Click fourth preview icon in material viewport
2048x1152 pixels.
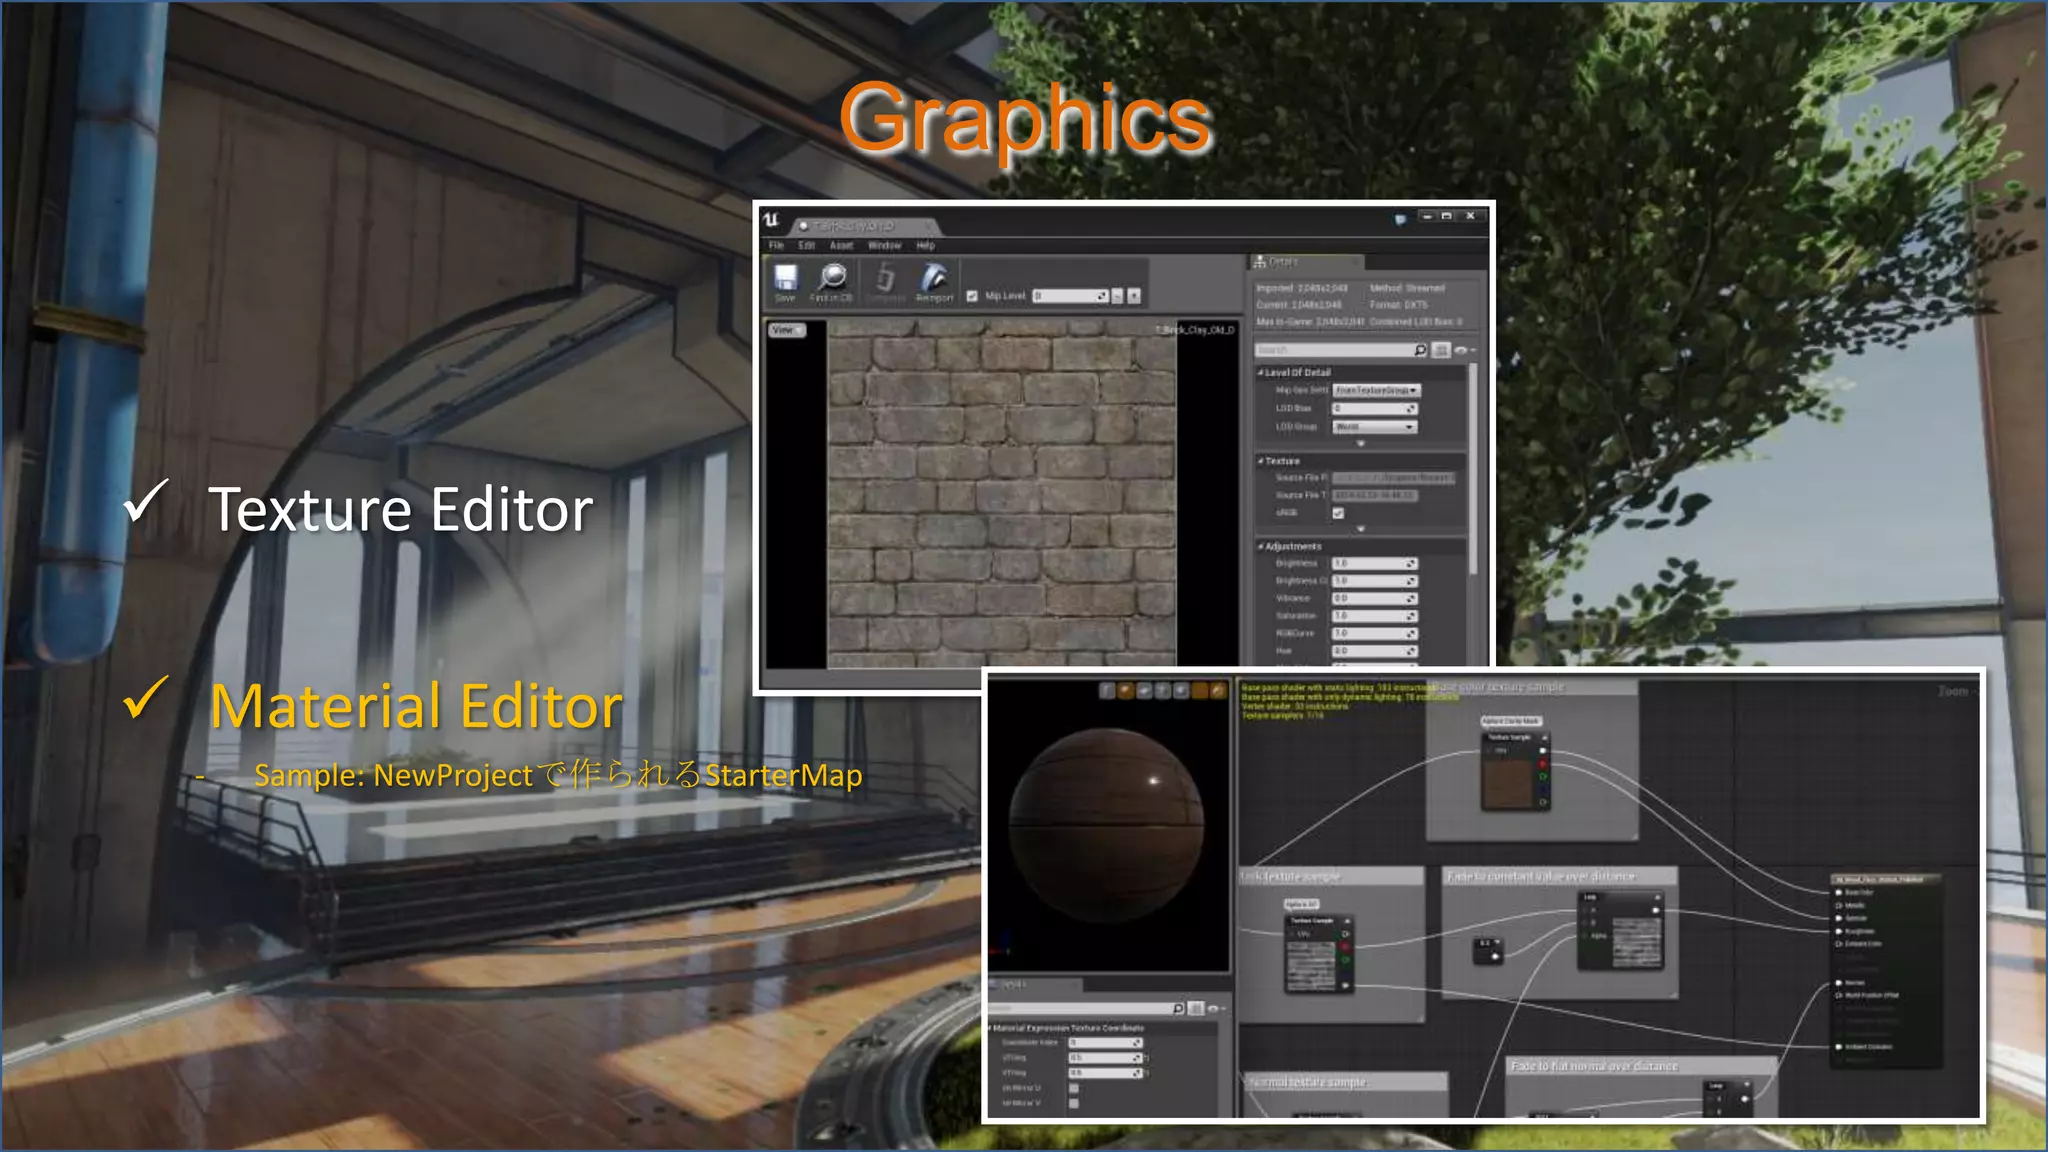(1163, 690)
